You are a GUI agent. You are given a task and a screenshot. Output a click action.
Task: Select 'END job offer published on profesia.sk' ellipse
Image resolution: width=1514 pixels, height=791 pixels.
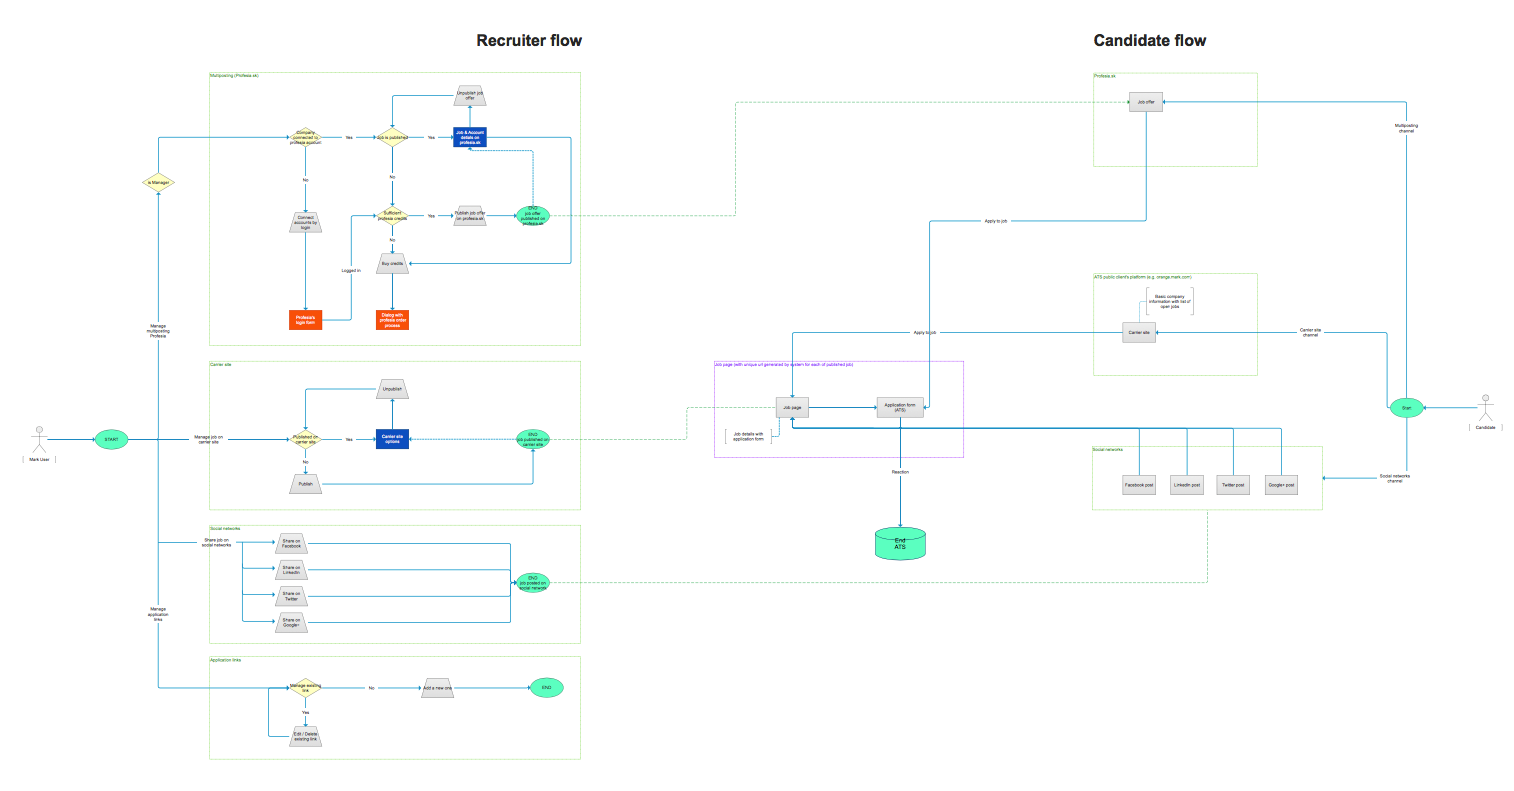coord(533,215)
